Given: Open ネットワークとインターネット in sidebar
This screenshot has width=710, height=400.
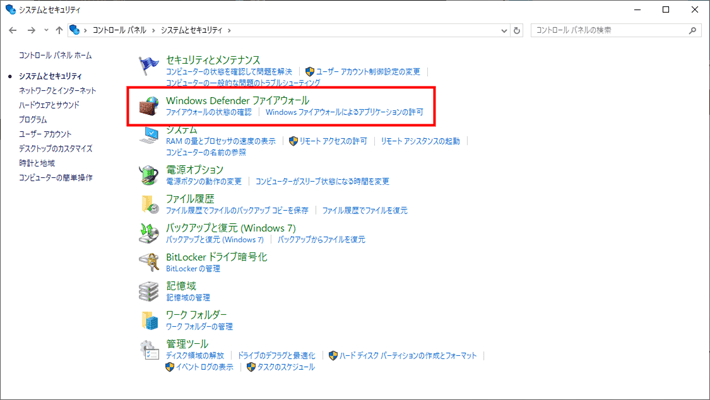Looking at the screenshot, I should tap(58, 91).
